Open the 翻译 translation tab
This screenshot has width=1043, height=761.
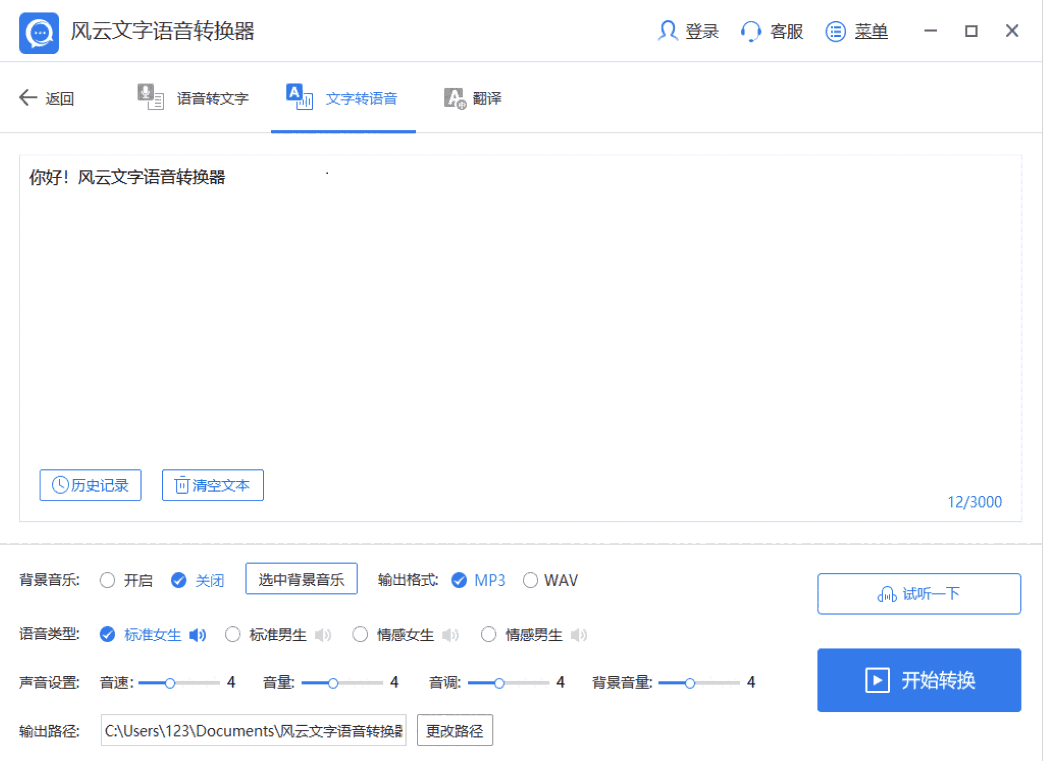[x=473, y=98]
